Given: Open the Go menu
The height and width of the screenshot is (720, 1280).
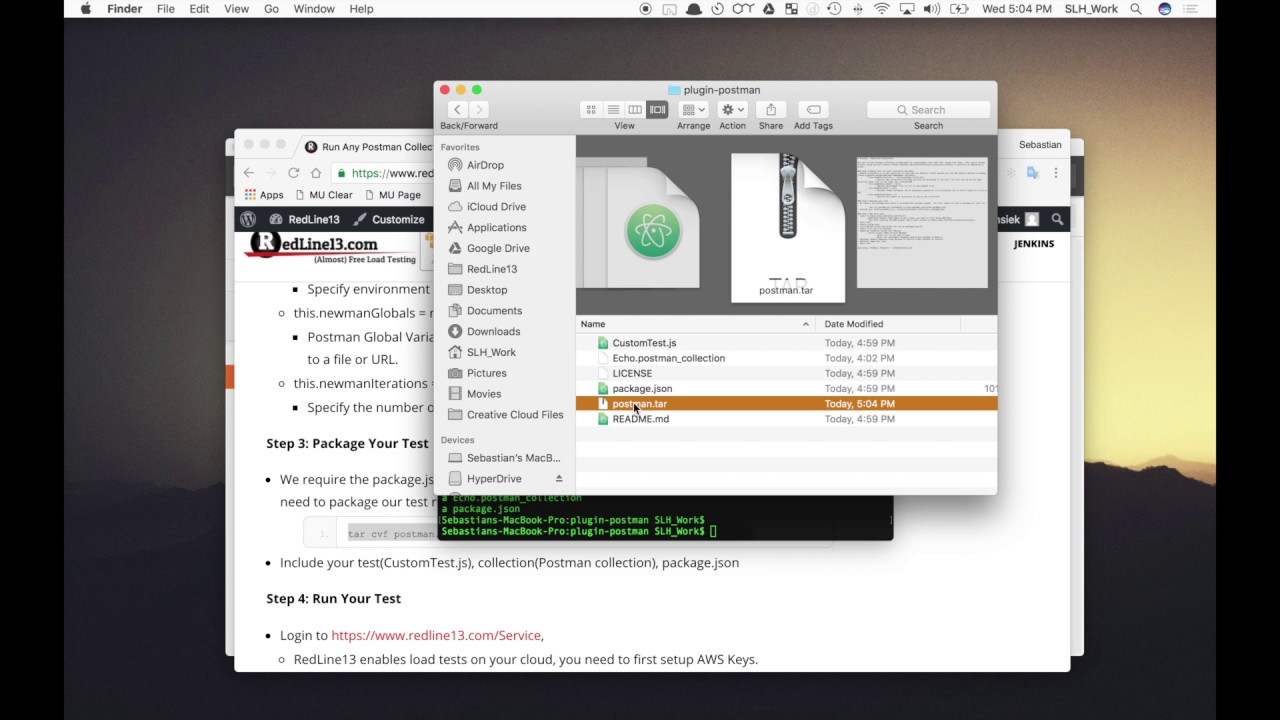Looking at the screenshot, I should [271, 9].
